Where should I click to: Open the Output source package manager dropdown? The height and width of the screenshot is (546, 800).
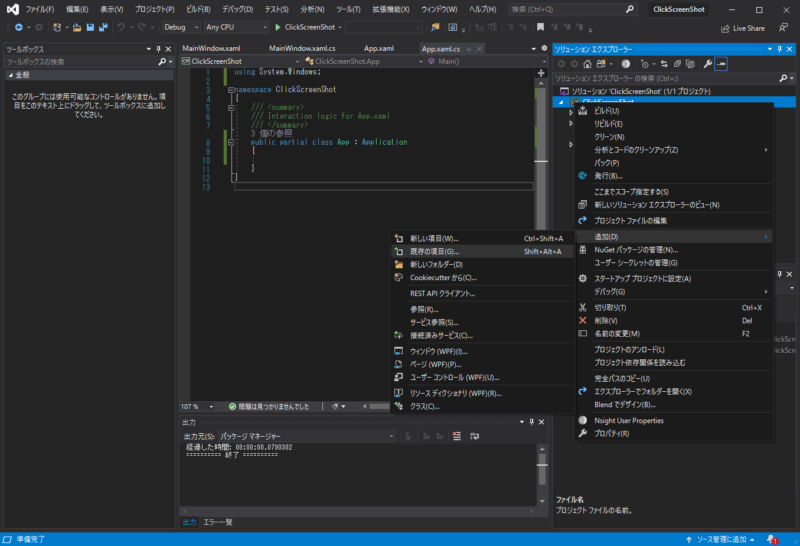pos(307,436)
